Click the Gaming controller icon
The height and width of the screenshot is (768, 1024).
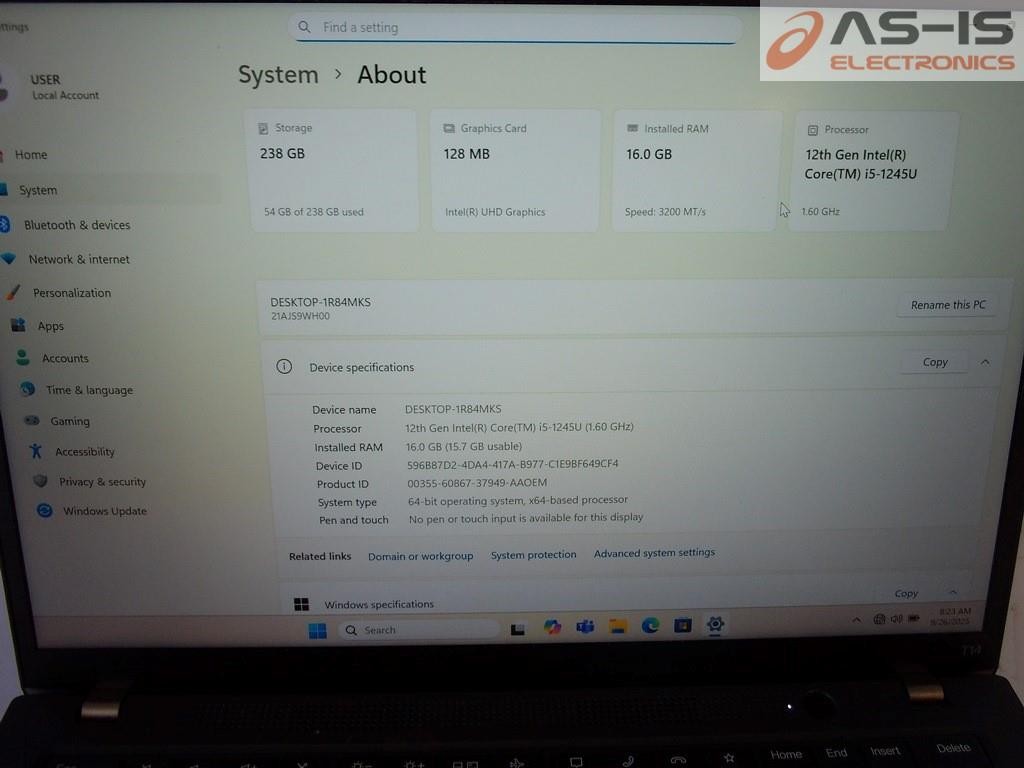tap(32, 421)
